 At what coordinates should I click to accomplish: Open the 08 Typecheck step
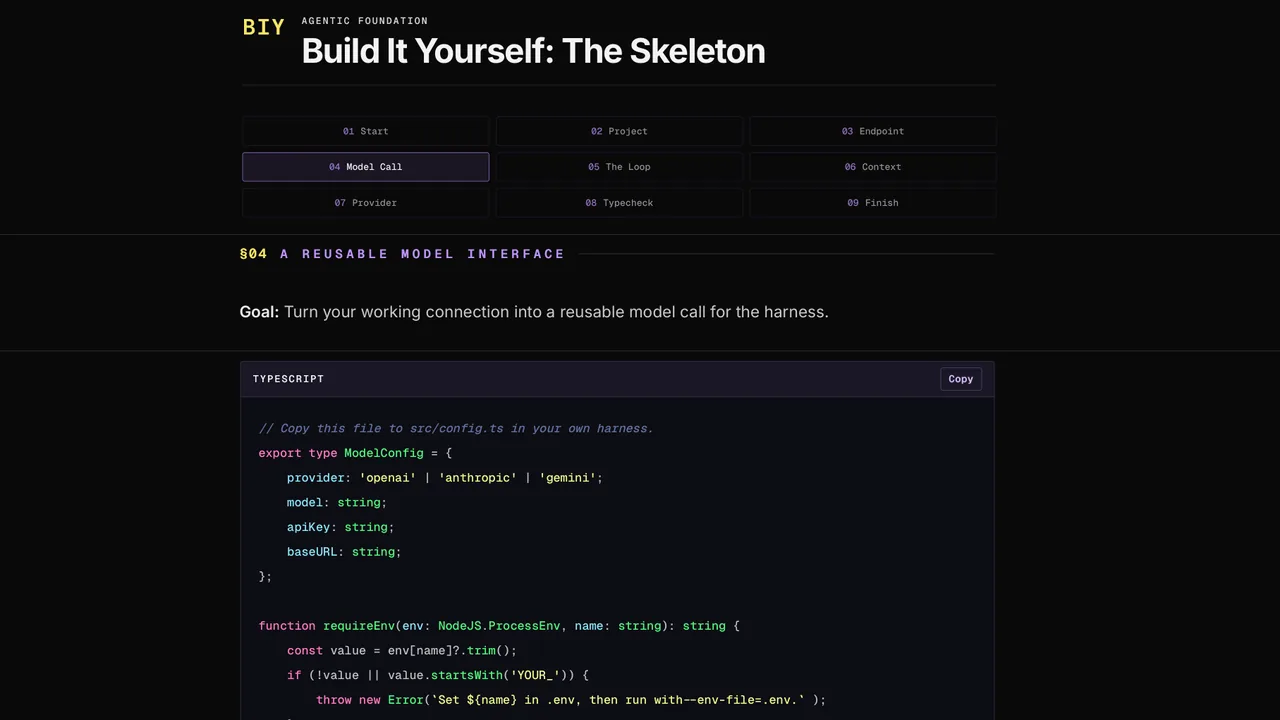click(619, 203)
